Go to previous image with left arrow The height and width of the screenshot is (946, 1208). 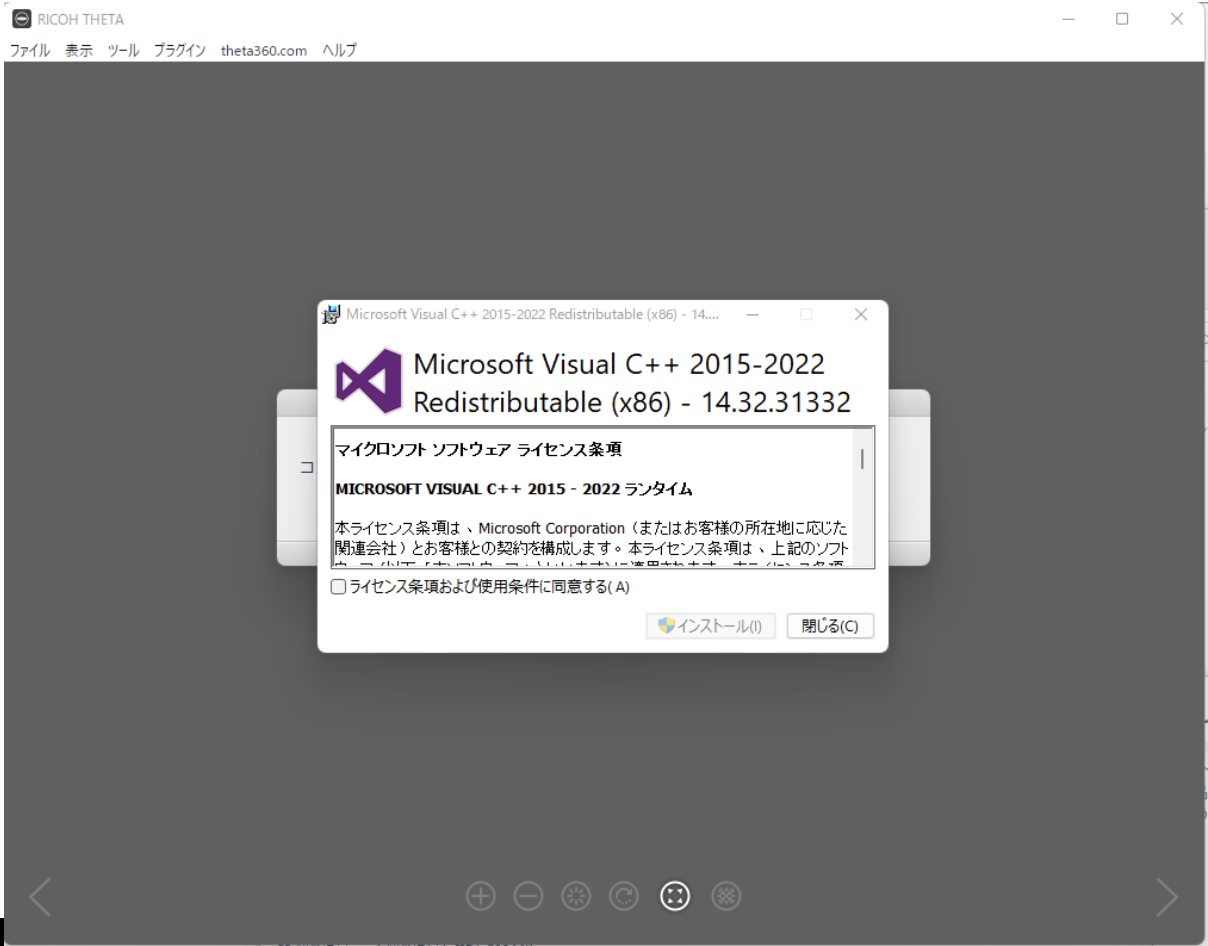click(40, 897)
